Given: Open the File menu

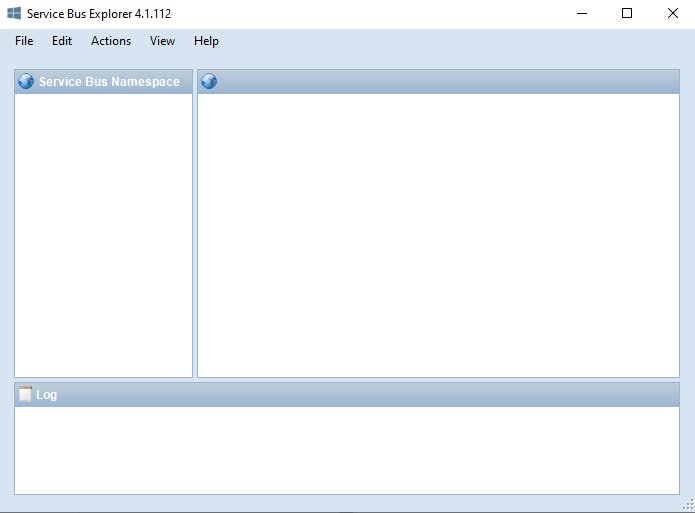Looking at the screenshot, I should click(24, 41).
